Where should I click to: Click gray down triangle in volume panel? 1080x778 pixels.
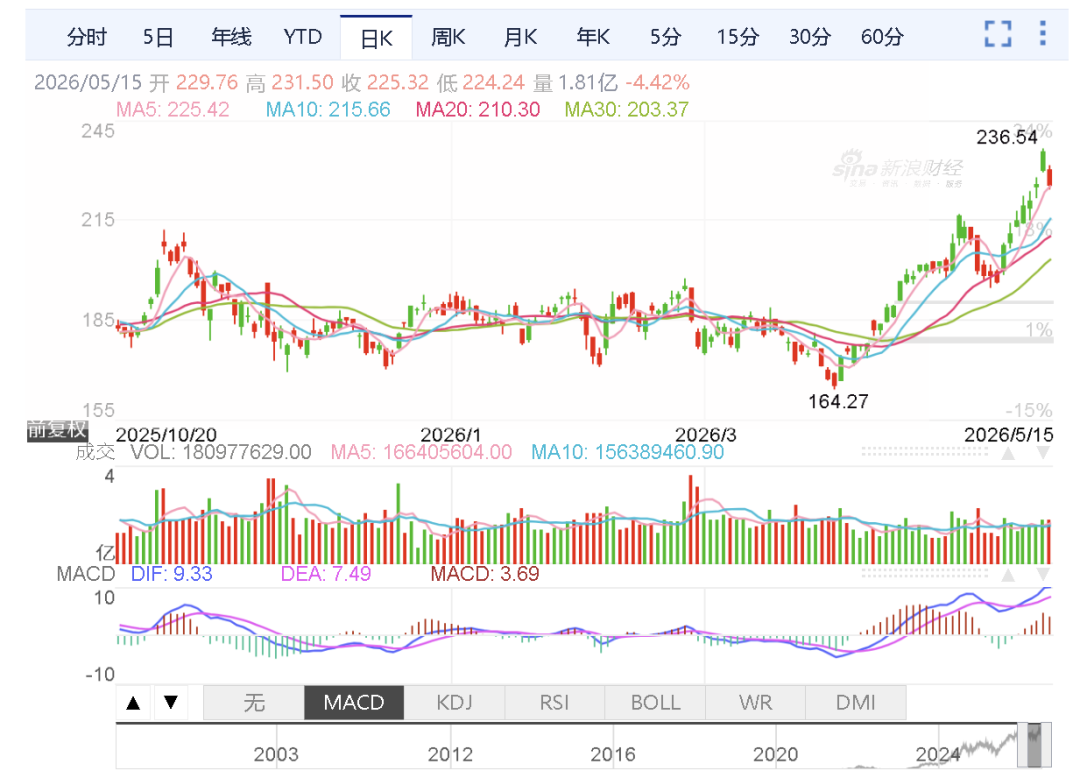(1043, 453)
